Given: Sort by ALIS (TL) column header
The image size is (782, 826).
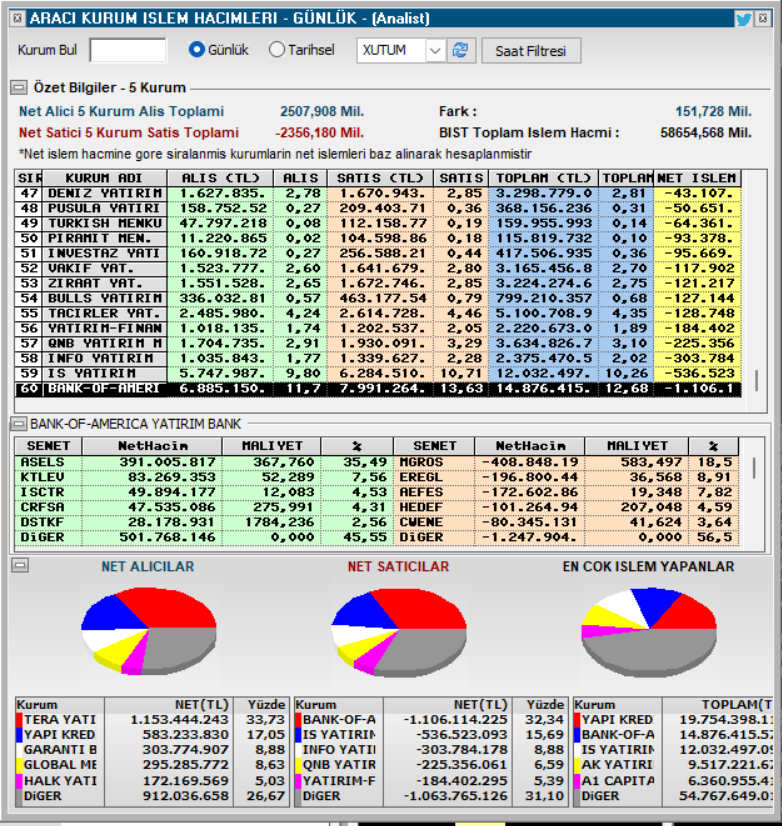Looking at the screenshot, I should click(x=220, y=178).
